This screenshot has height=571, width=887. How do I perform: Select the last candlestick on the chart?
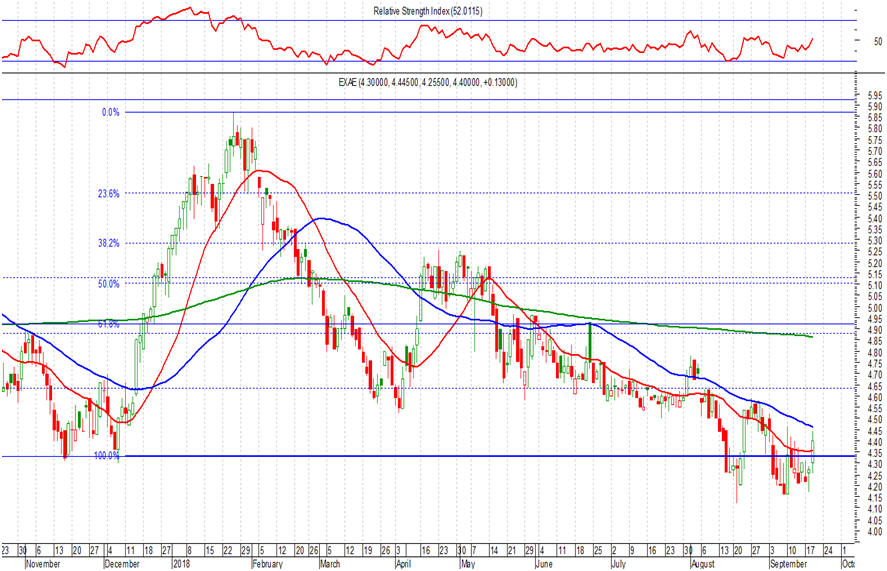(x=813, y=452)
